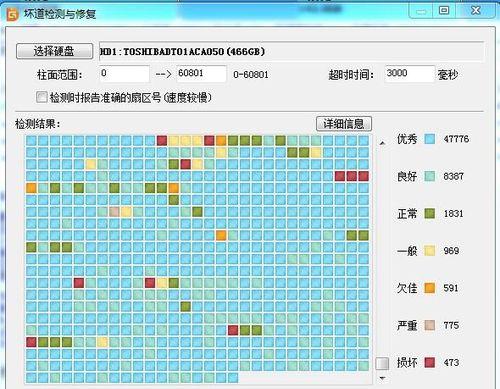The width and height of the screenshot is (500, 389).
Task: Click the green 正常 legend swatch
Action: tap(430, 213)
